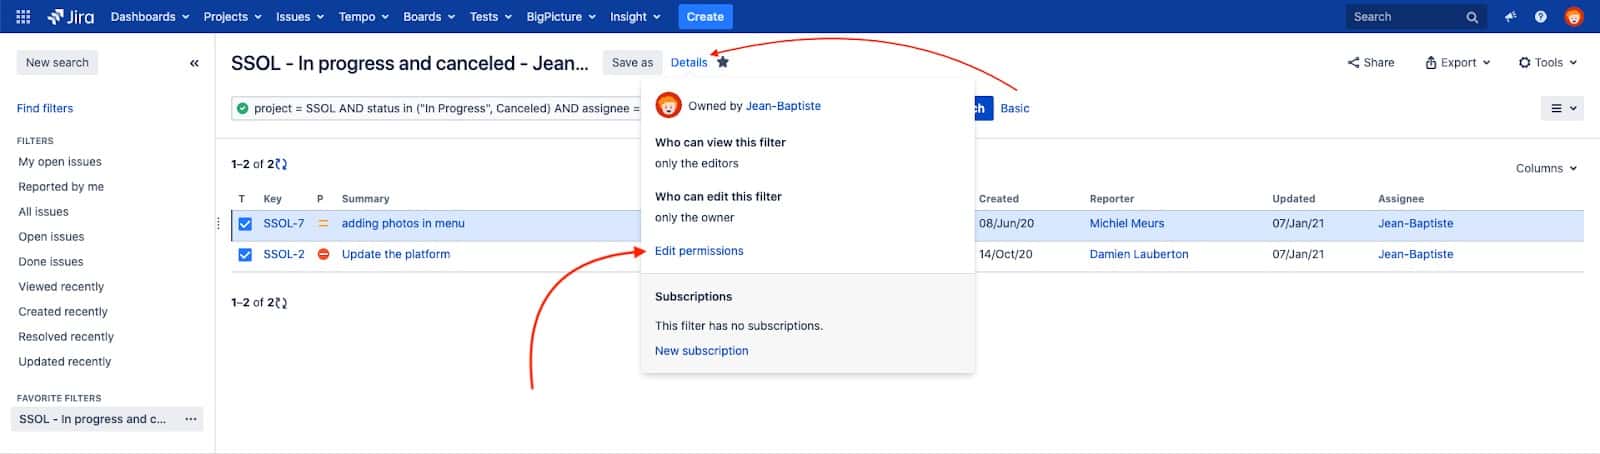The height and width of the screenshot is (454, 1600).
Task: Click the Jira logo
Action: pos(70,17)
